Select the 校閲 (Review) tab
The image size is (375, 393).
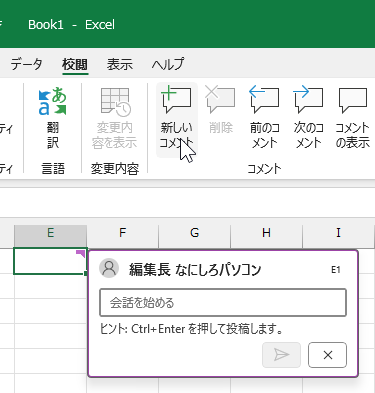tap(75, 64)
